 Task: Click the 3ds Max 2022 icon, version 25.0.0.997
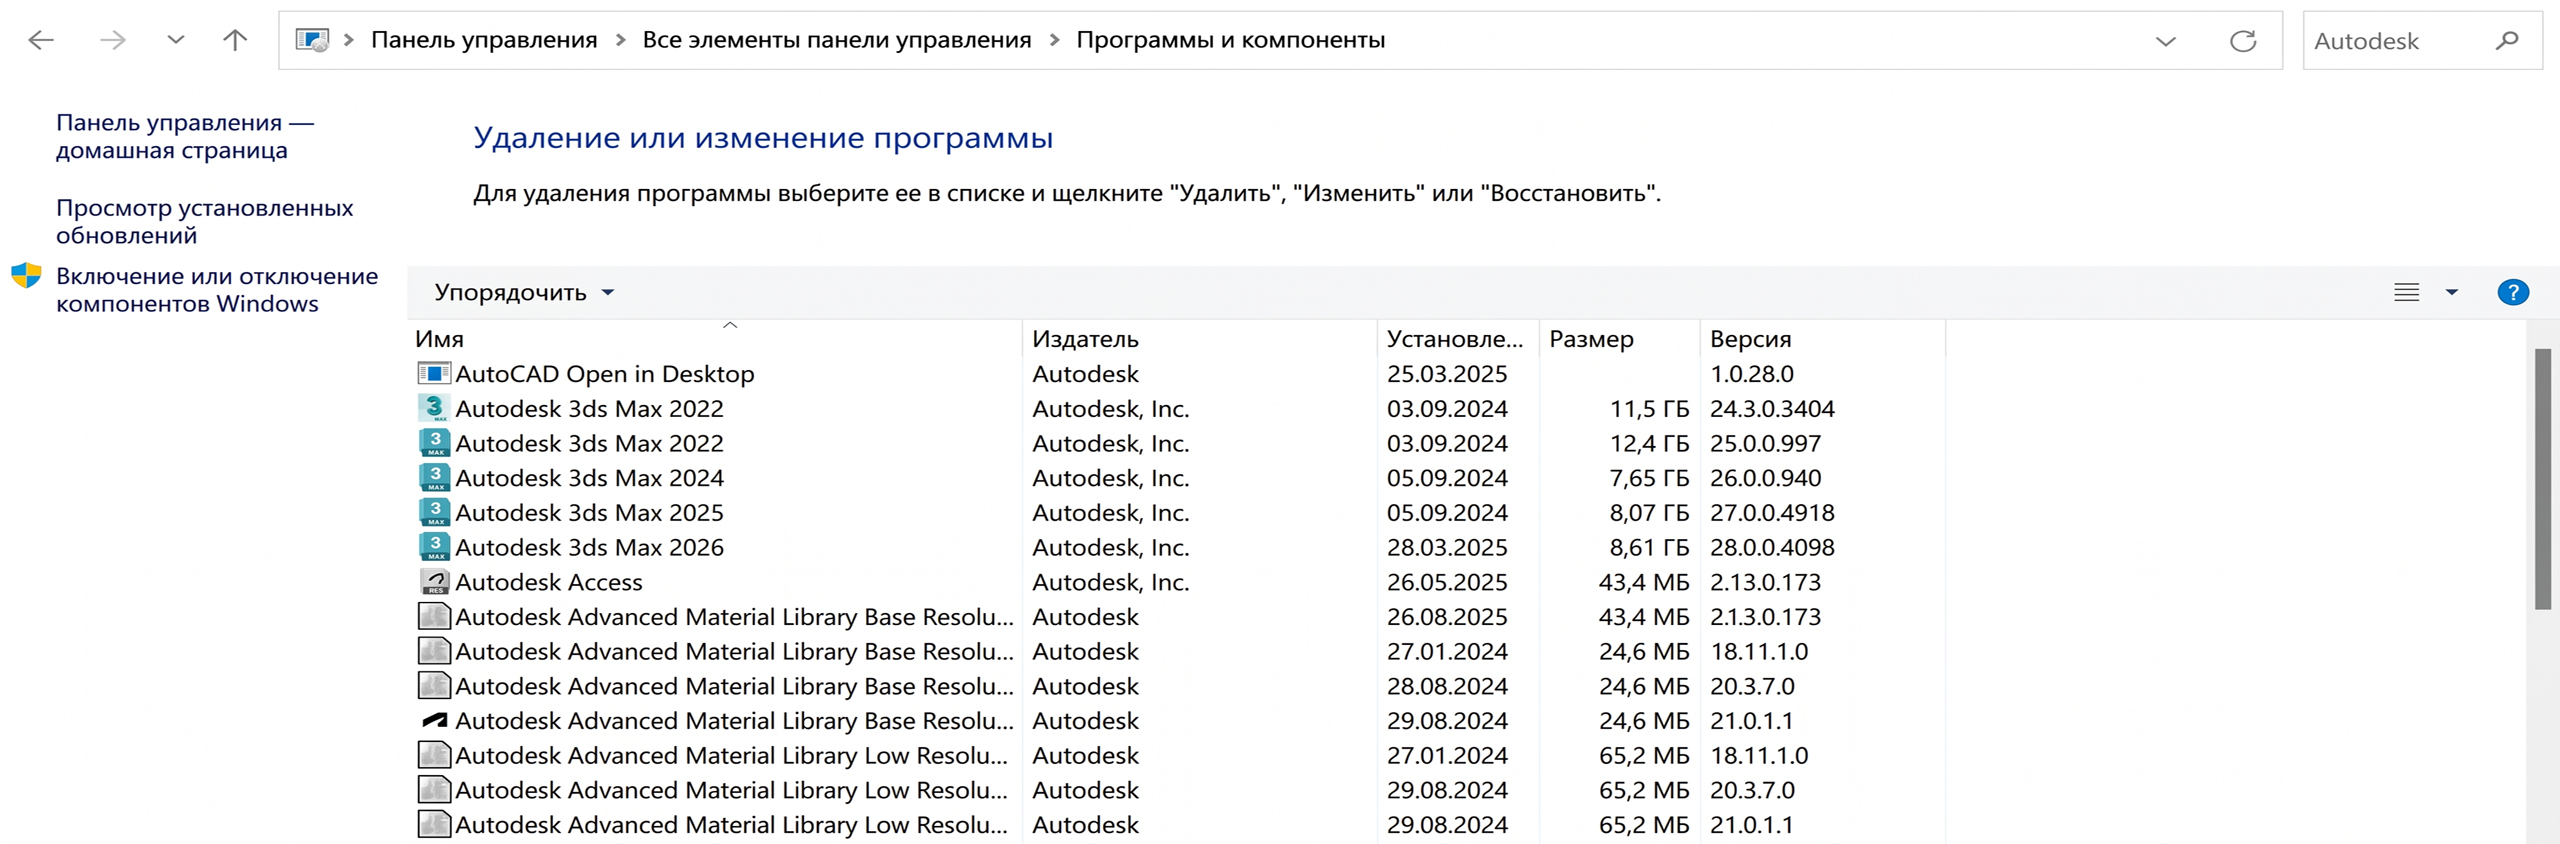tap(434, 443)
